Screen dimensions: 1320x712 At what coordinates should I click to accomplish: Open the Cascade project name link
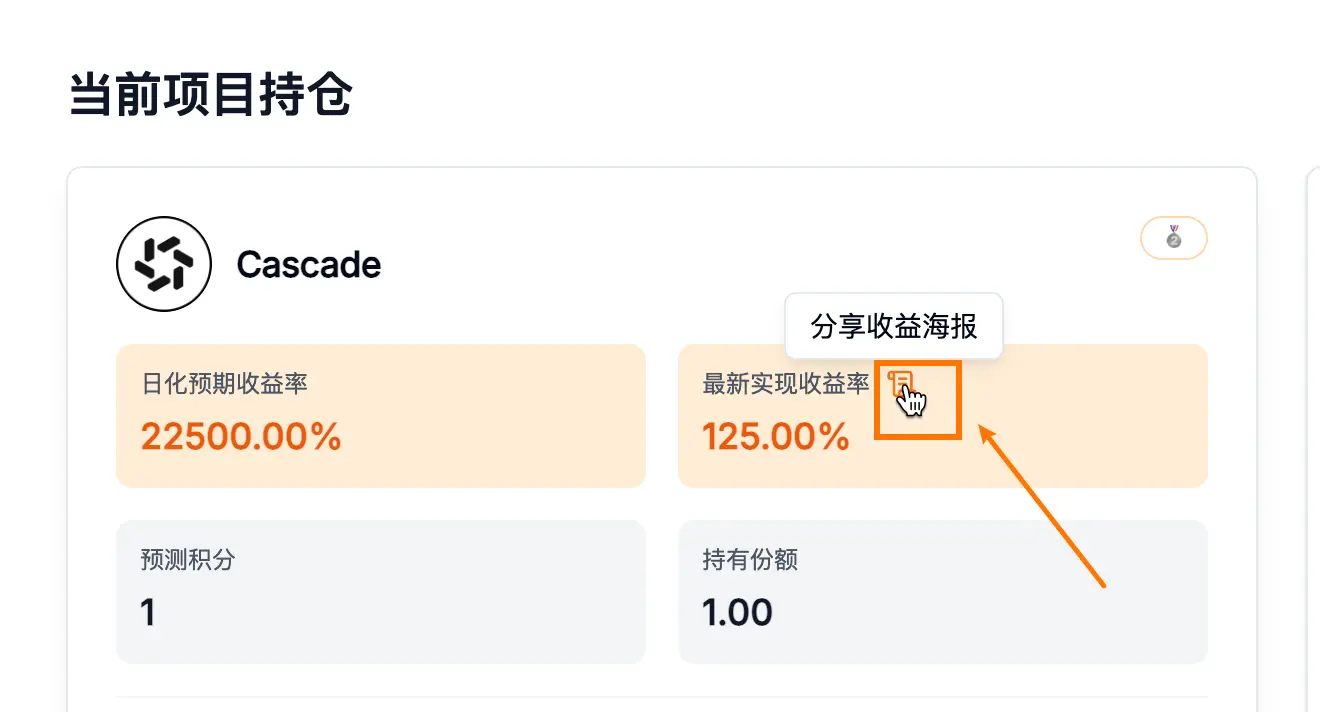coord(308,265)
